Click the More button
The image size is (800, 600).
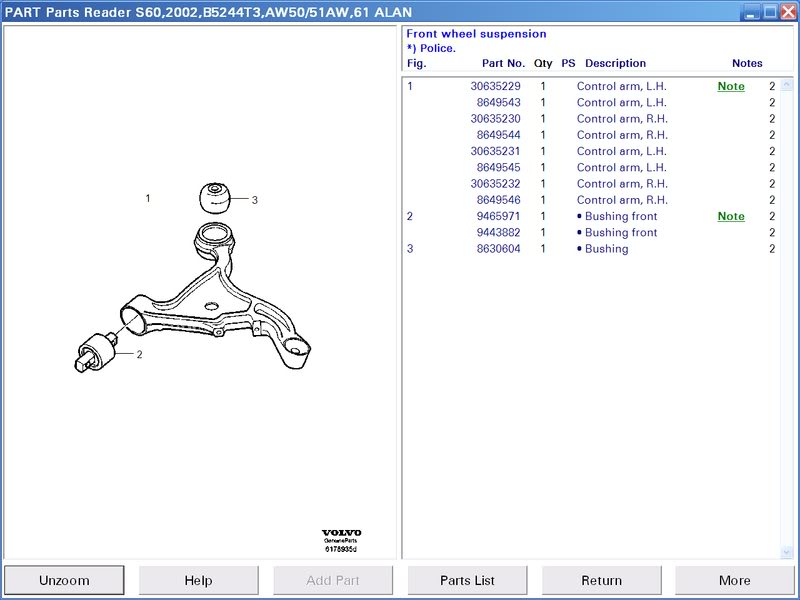pyautogui.click(x=735, y=580)
